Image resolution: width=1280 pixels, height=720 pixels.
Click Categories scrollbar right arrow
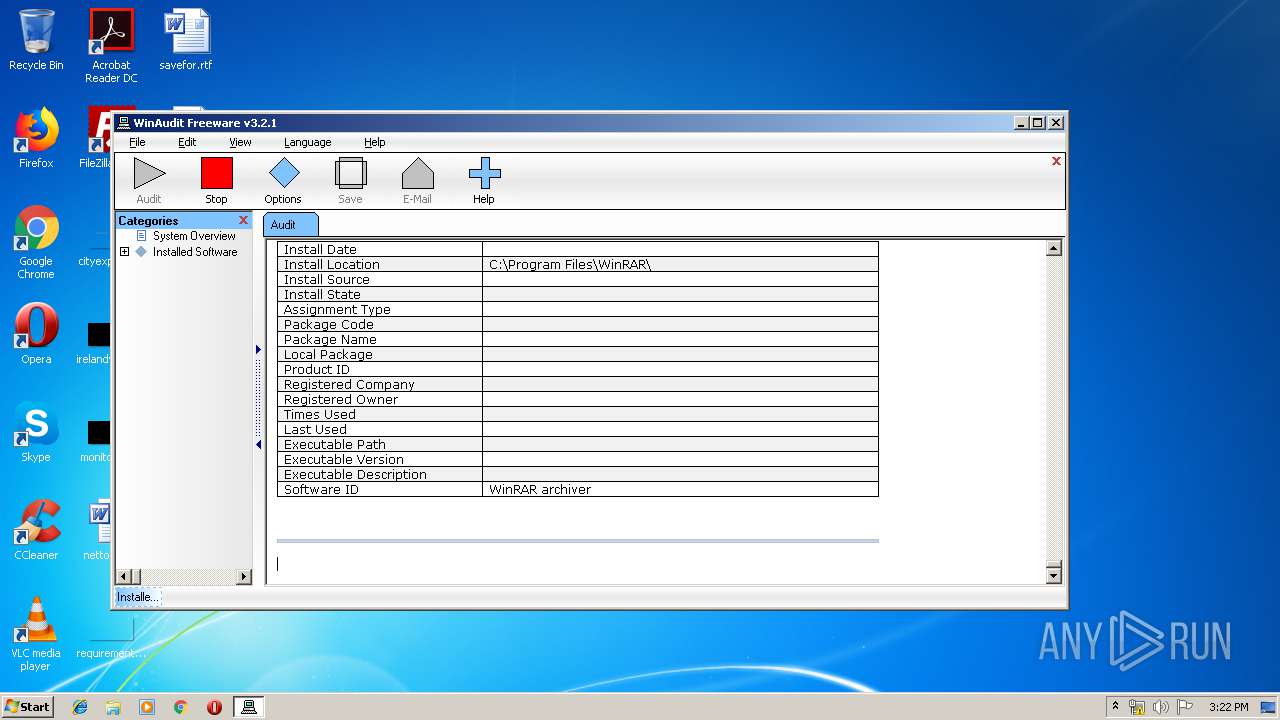(243, 576)
